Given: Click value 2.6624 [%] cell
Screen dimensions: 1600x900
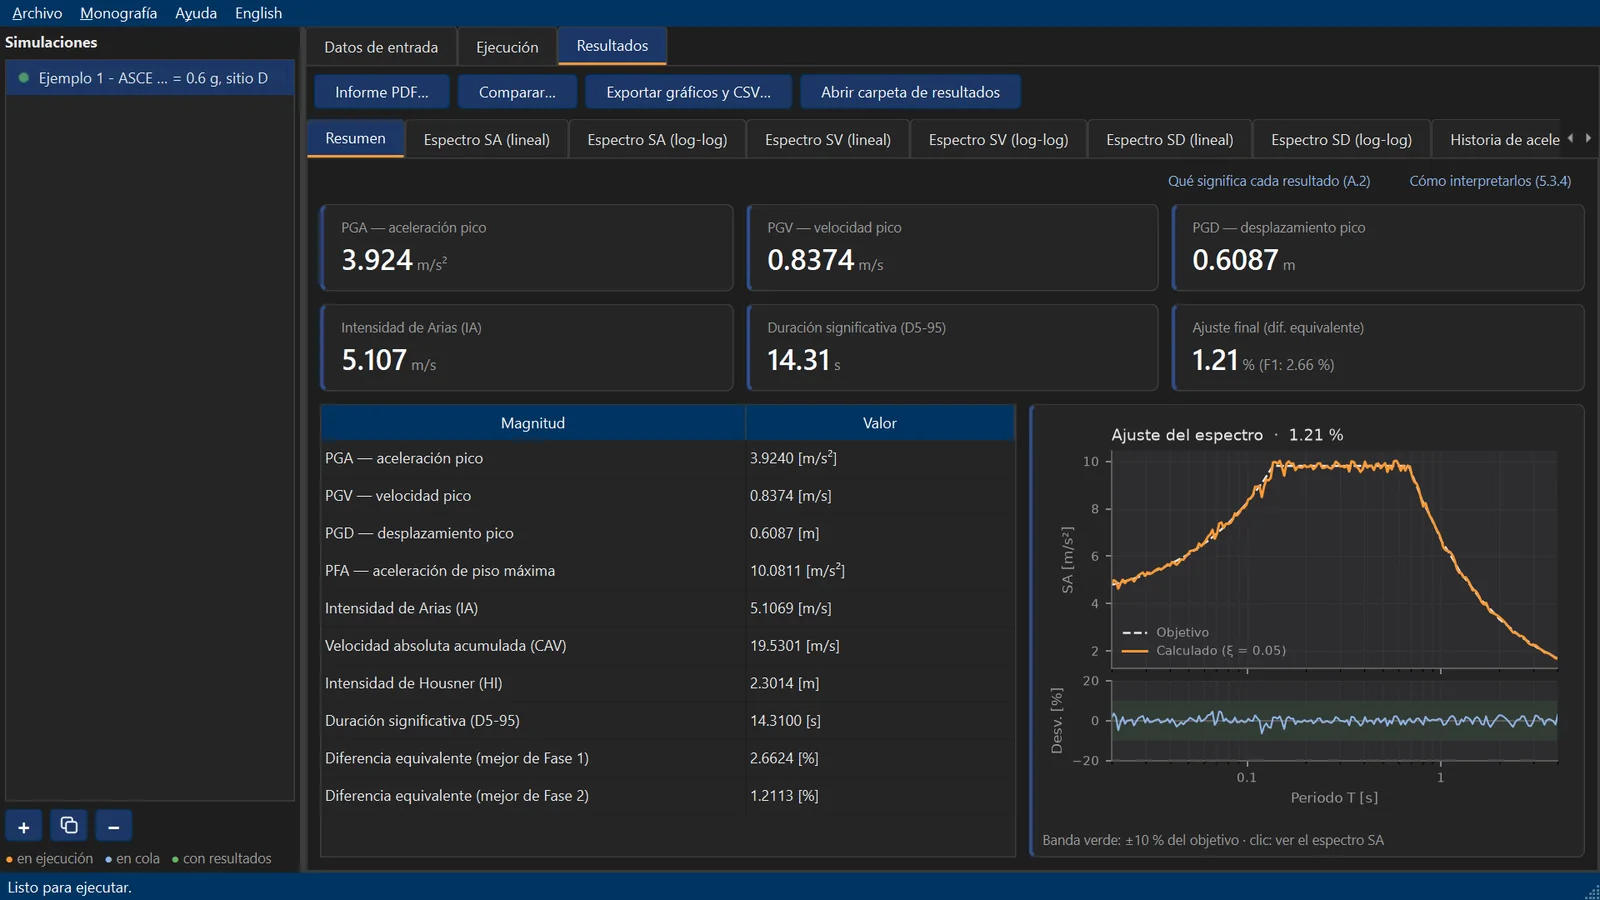Looking at the screenshot, I should pos(880,758).
